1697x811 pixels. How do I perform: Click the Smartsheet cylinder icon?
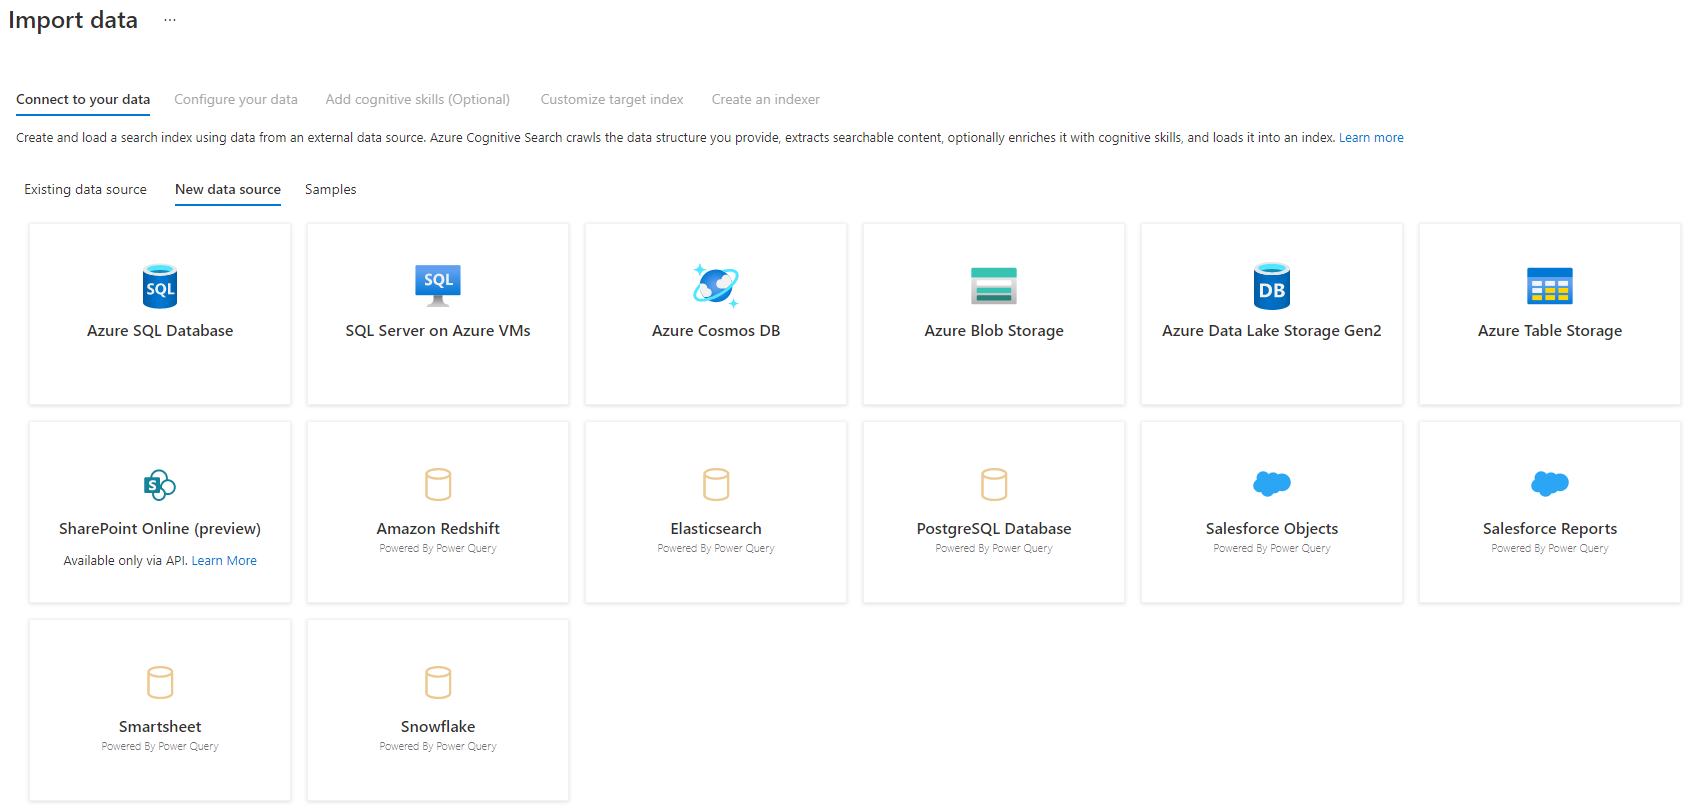(x=160, y=682)
